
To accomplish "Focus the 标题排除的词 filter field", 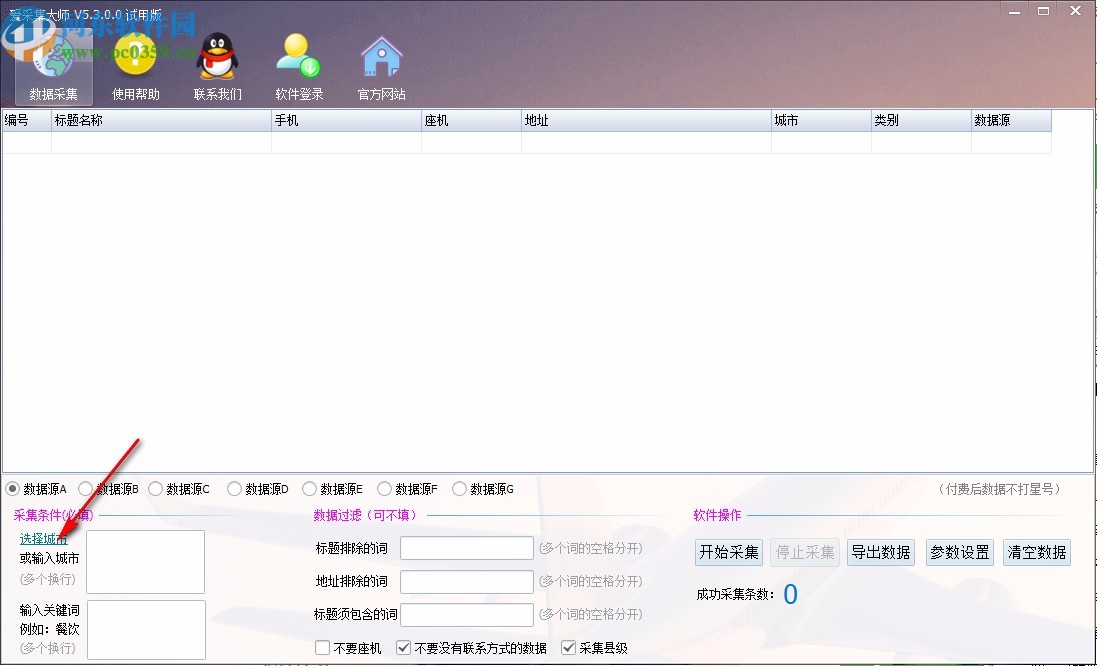I will pos(466,548).
